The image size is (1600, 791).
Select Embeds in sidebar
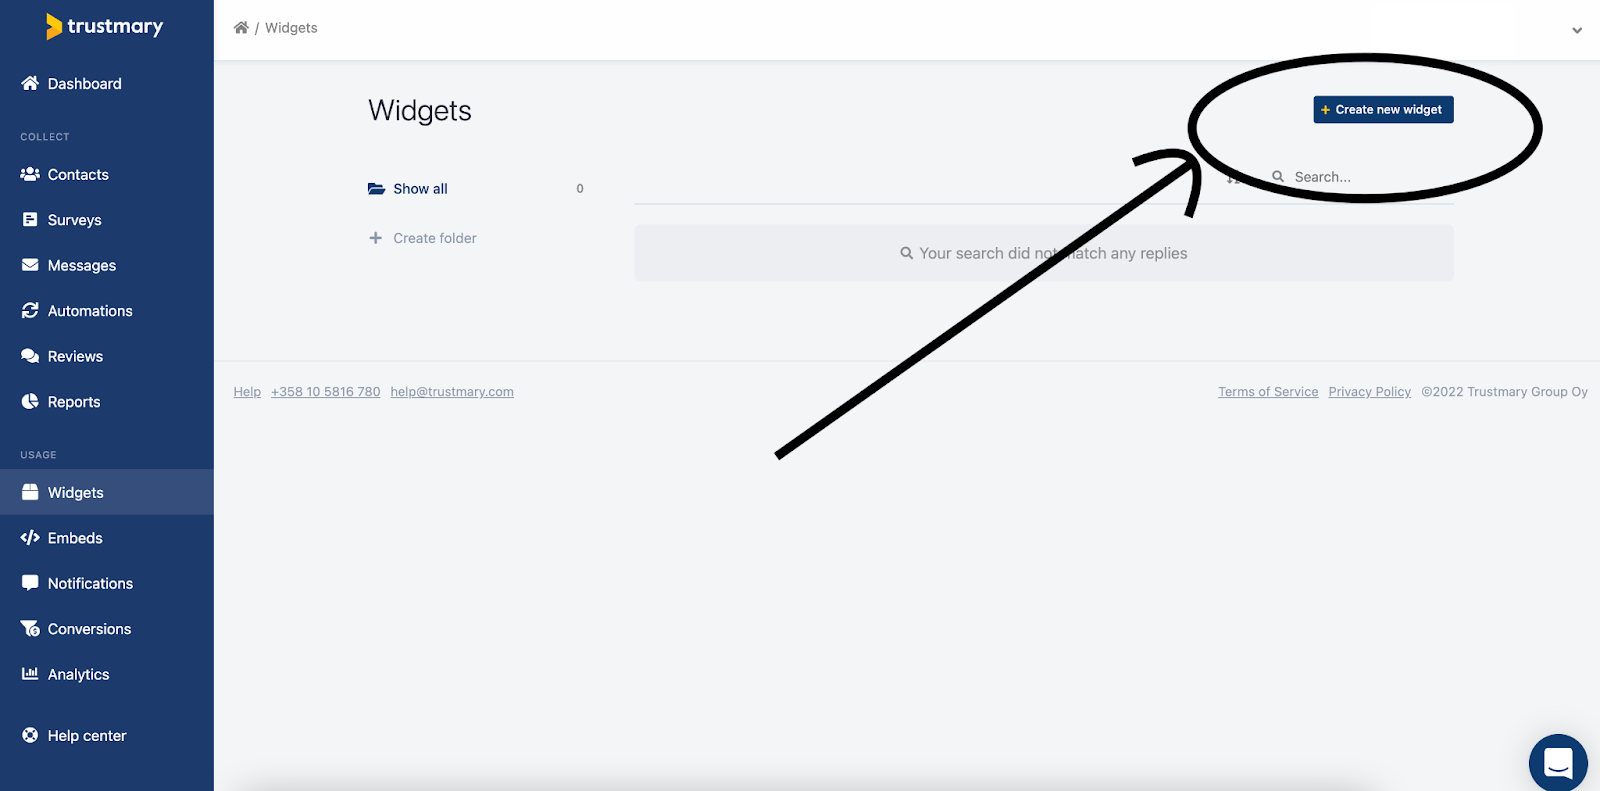coord(107,538)
